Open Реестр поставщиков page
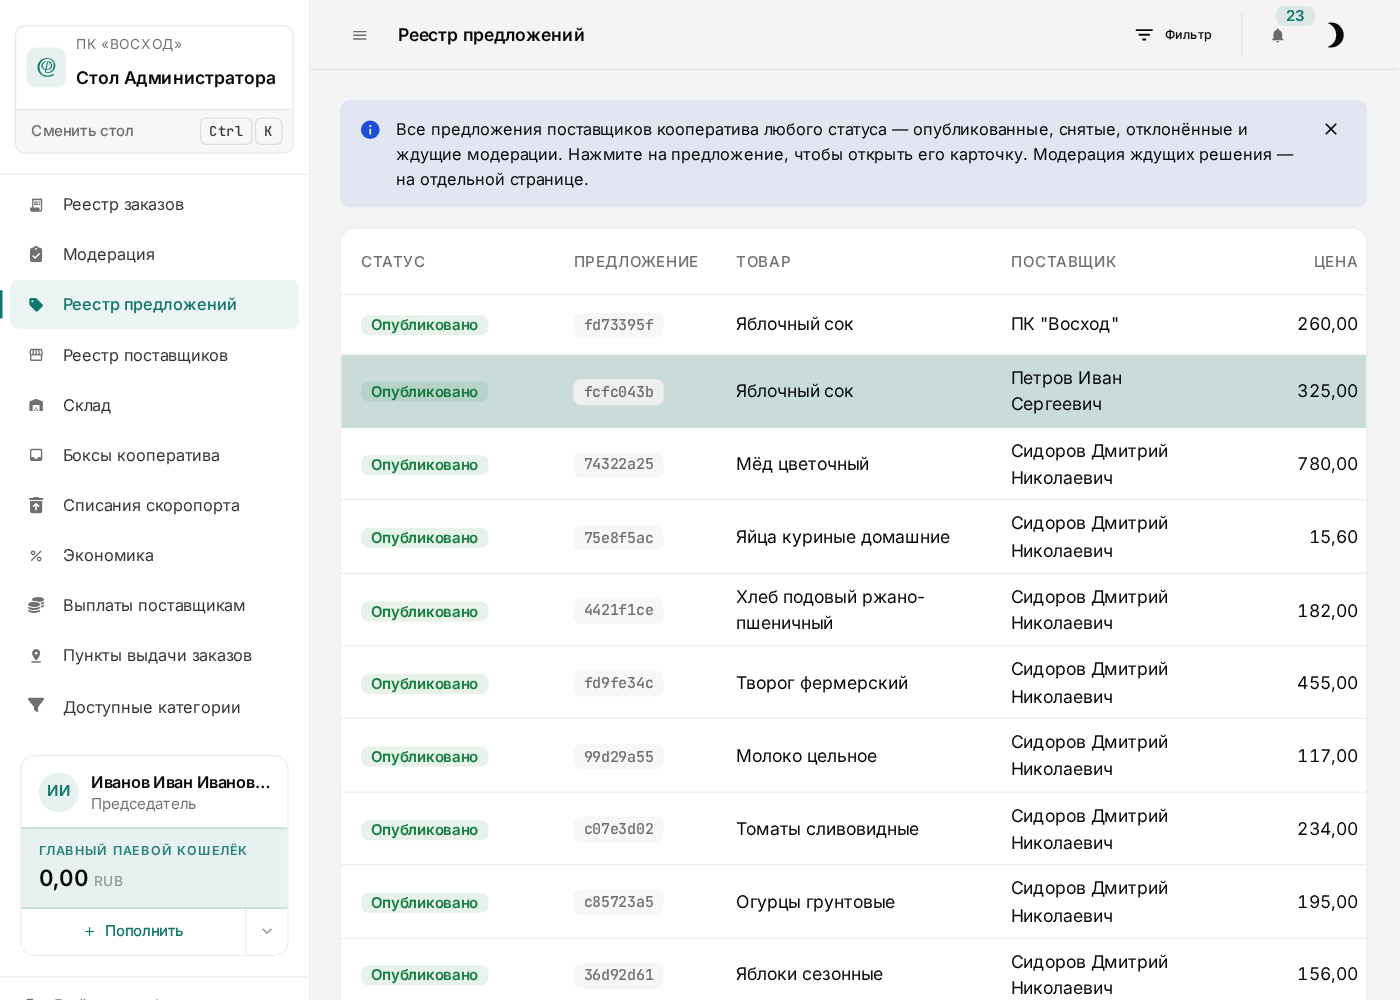 pyautogui.click(x=155, y=355)
